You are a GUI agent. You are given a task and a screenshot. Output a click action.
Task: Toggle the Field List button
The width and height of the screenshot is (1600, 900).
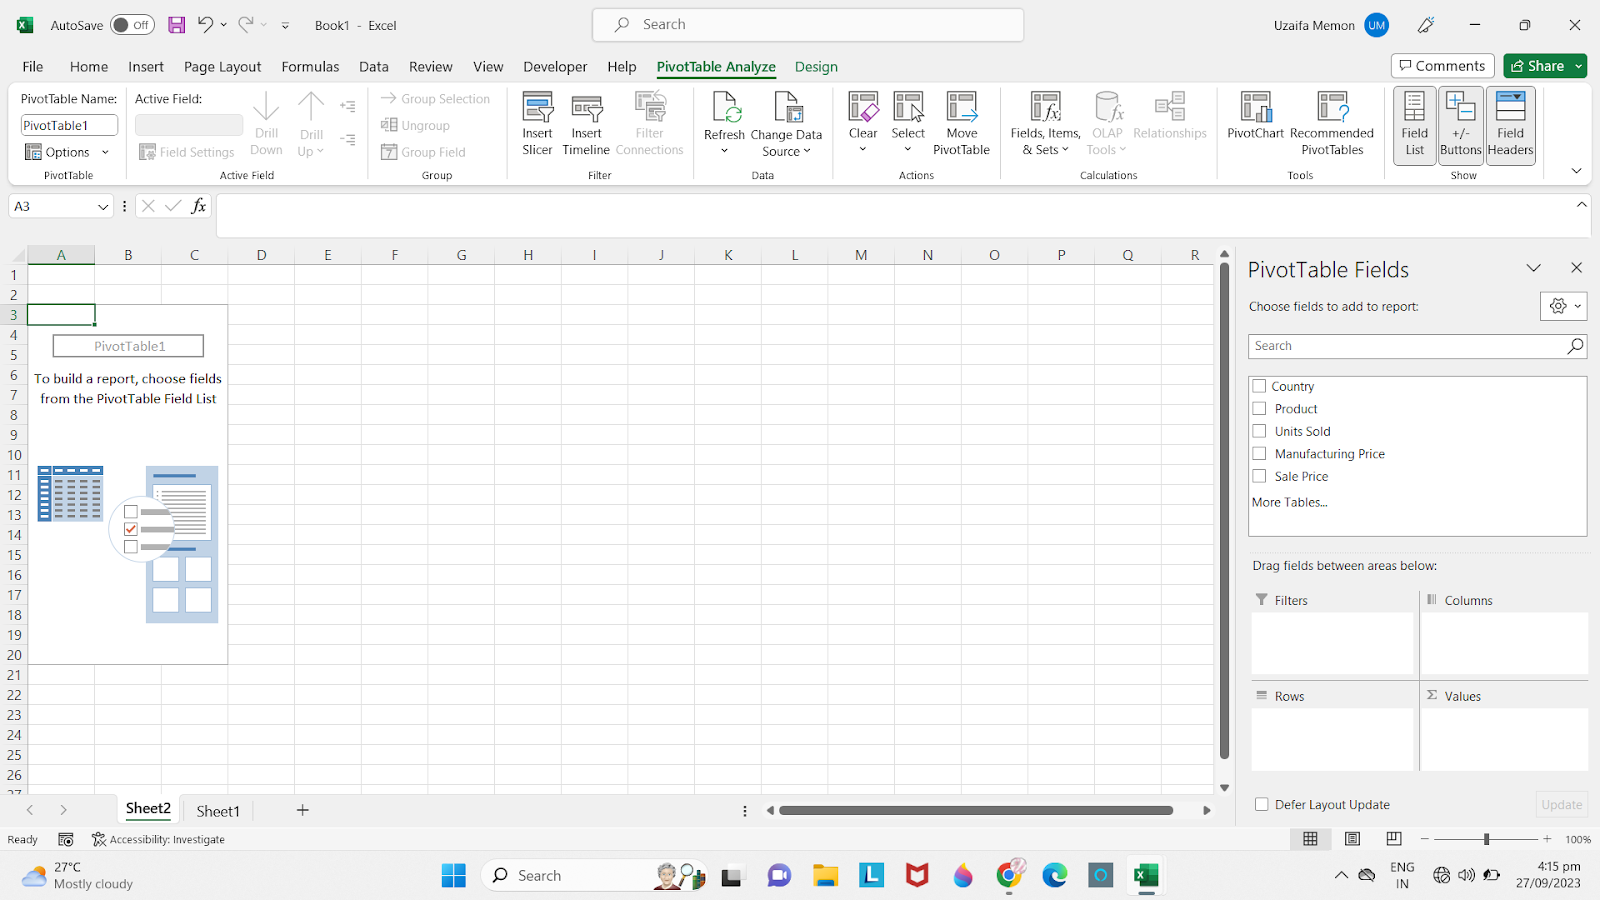click(1414, 125)
